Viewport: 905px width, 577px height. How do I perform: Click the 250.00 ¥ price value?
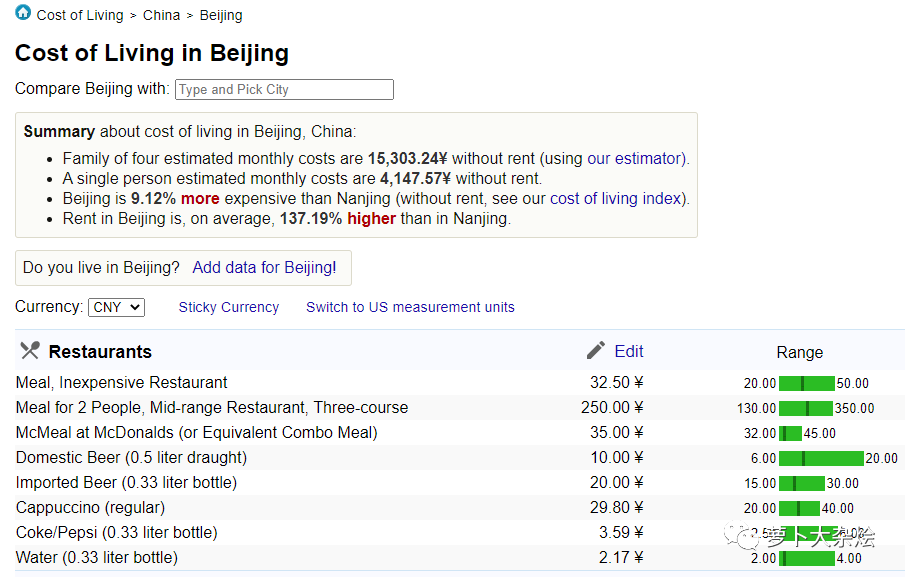(x=612, y=407)
